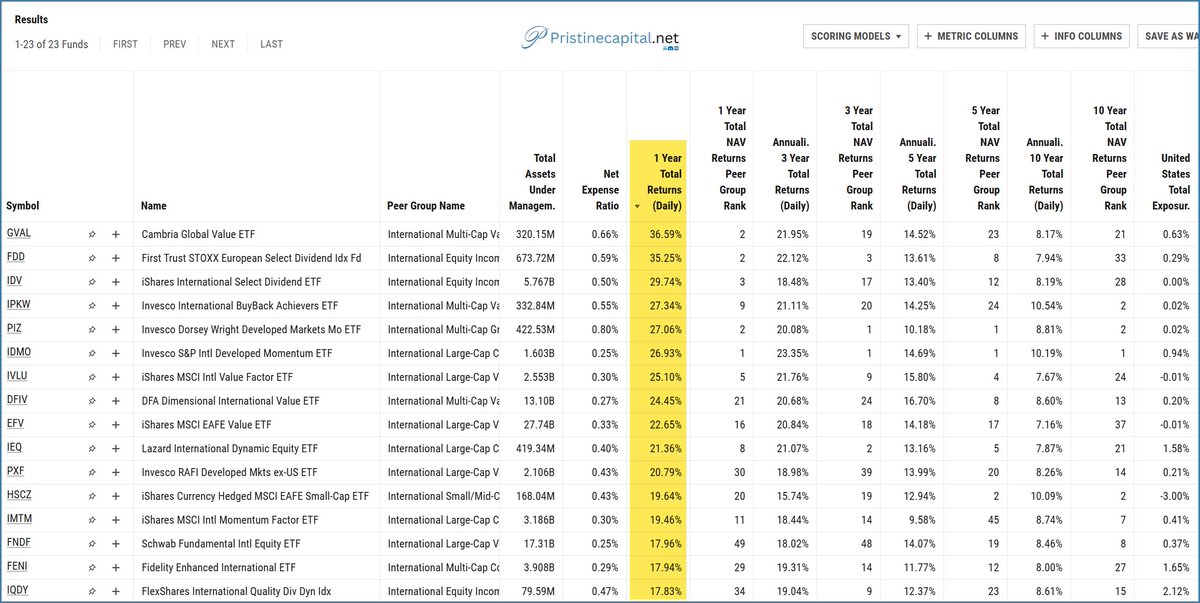
Task: Select the IQDY ticker symbol
Action: 17,591
